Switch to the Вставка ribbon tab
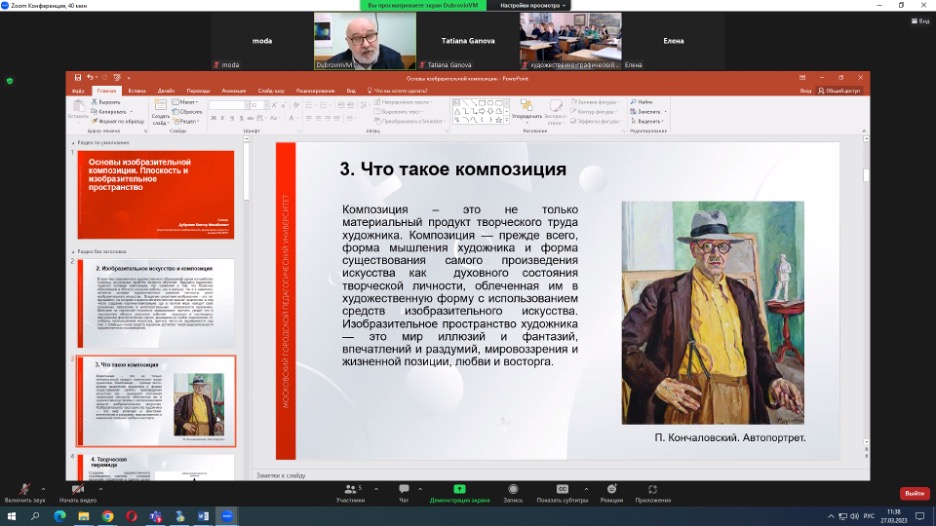936x526 pixels. (136, 90)
